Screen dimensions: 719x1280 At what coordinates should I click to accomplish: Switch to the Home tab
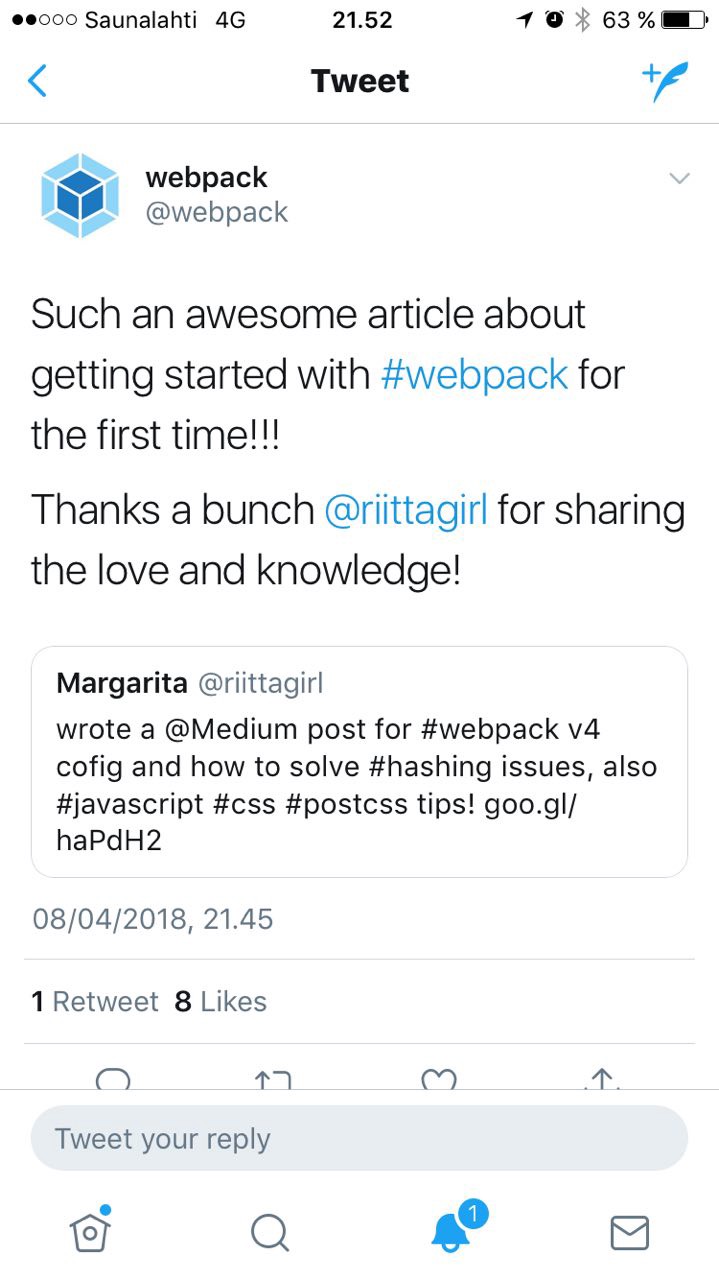point(90,1231)
